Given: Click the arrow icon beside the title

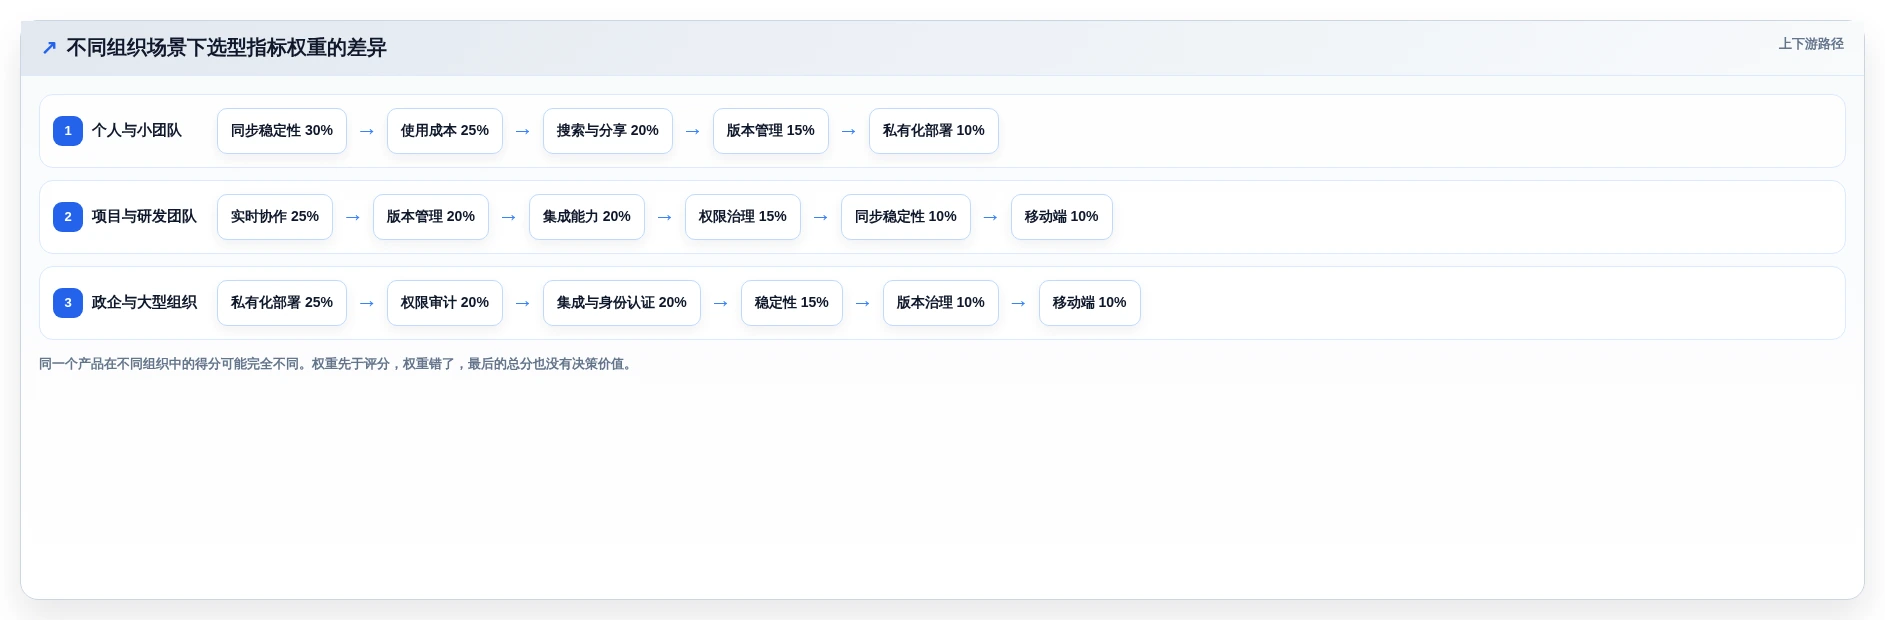Looking at the screenshot, I should coord(49,48).
